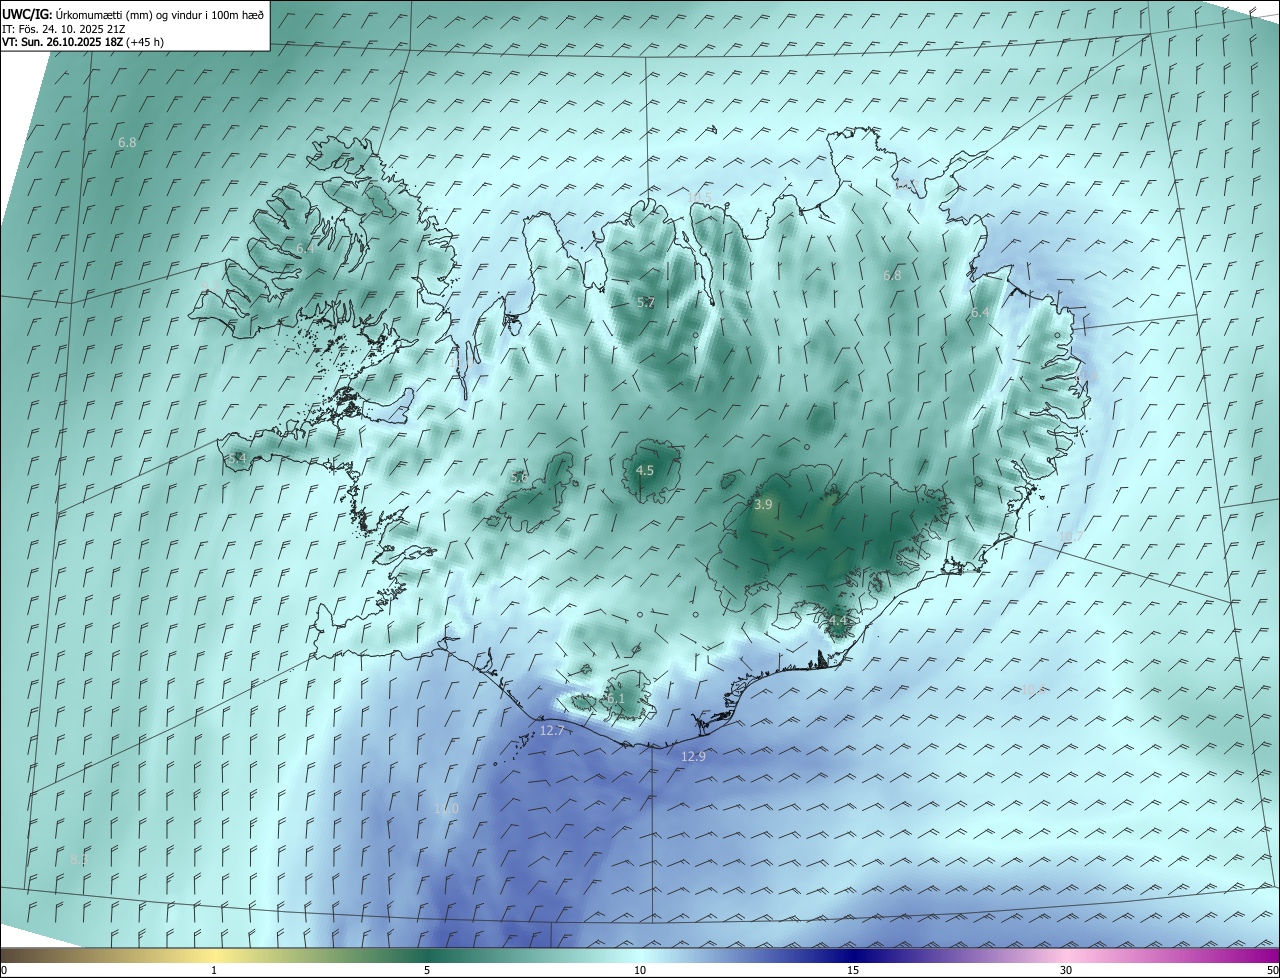The width and height of the screenshot is (1280, 978).
Task: Click the 5.4 value label on the map
Action: [237, 458]
